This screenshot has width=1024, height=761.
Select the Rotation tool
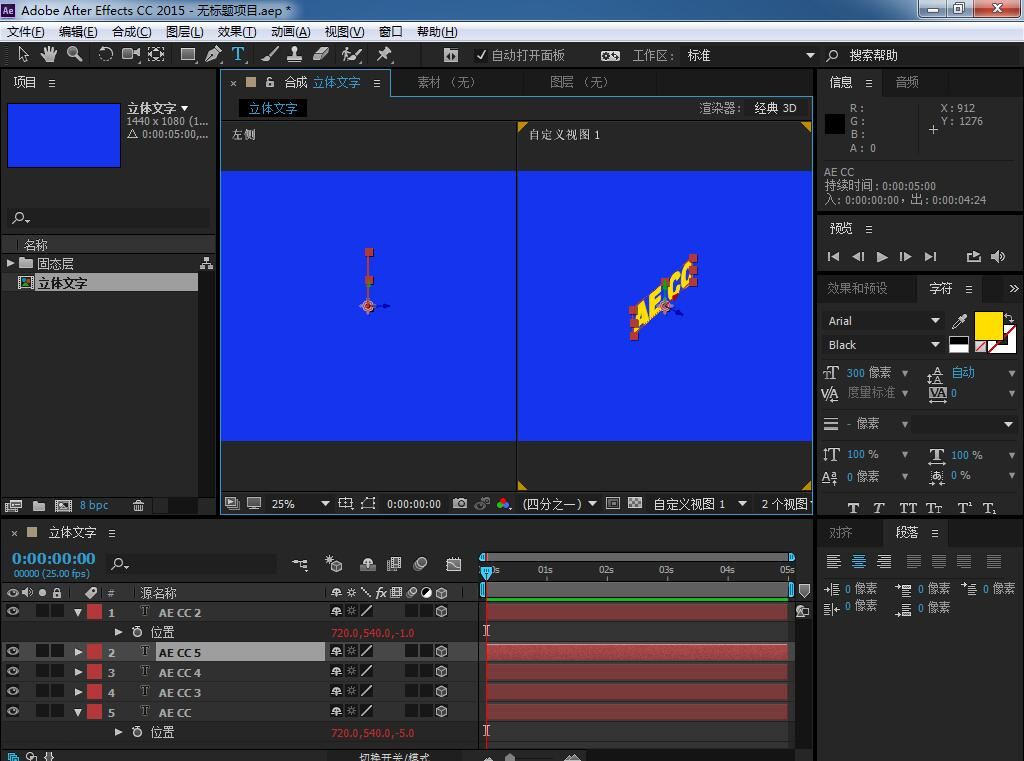(105, 54)
